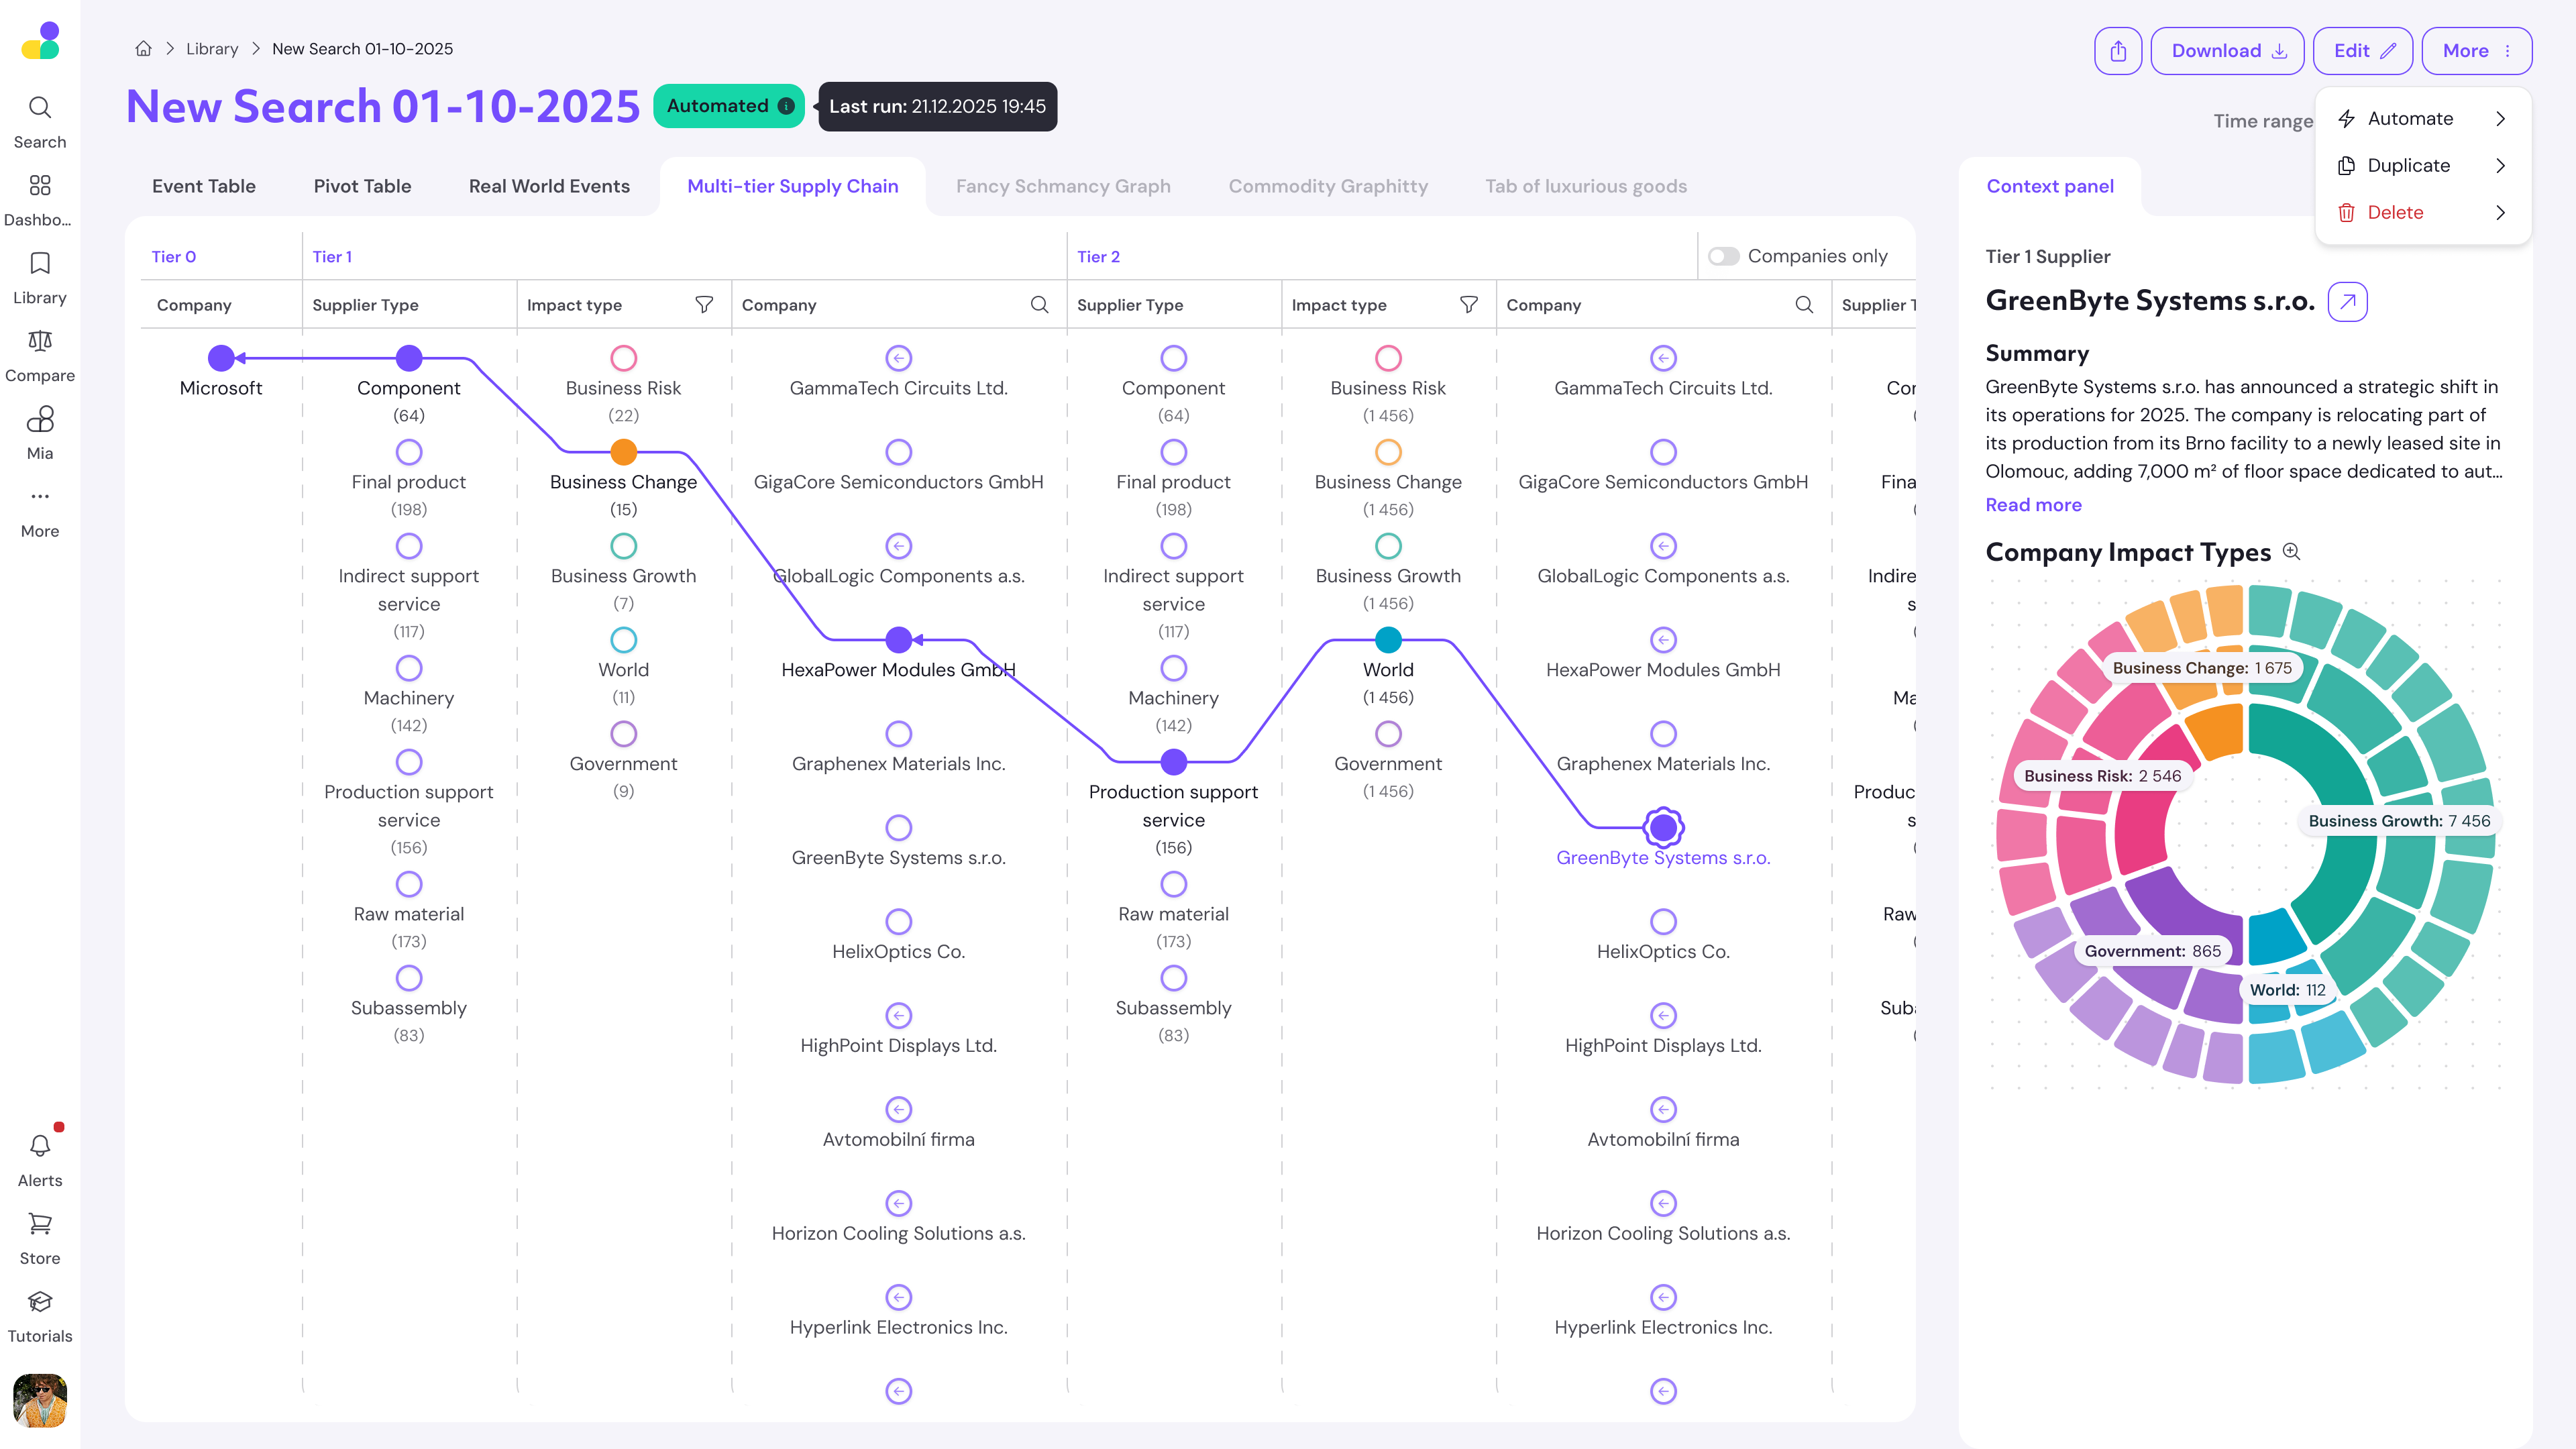The height and width of the screenshot is (1449, 2576).
Task: Select Tier 1 Final product node
Action: 408,452
